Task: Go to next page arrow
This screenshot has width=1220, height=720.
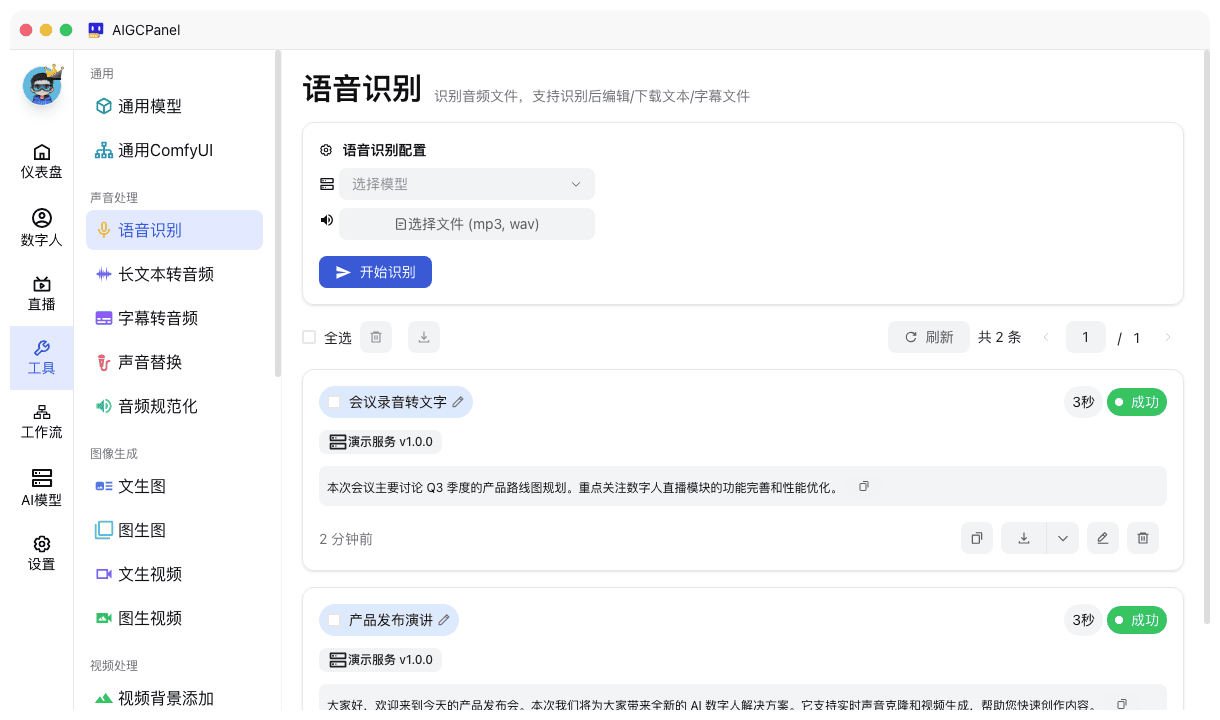Action: click(x=1167, y=338)
